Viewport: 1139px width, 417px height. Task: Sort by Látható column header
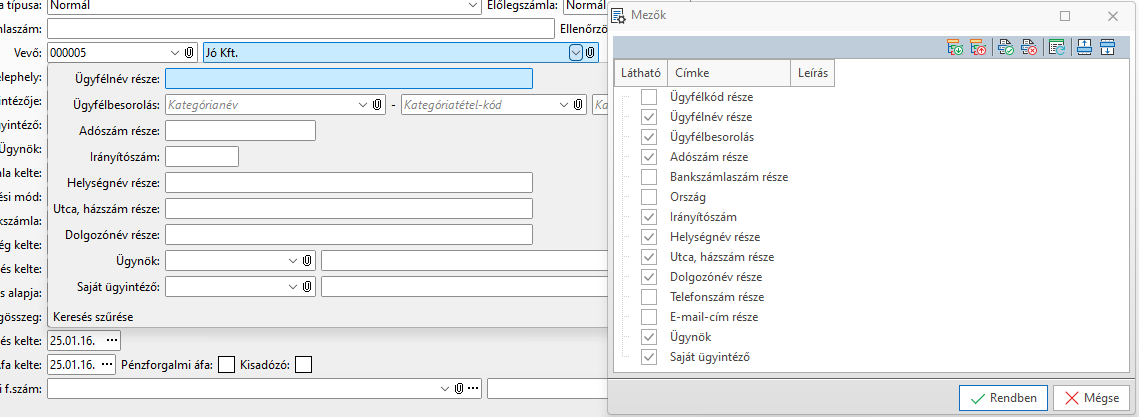[x=641, y=73]
